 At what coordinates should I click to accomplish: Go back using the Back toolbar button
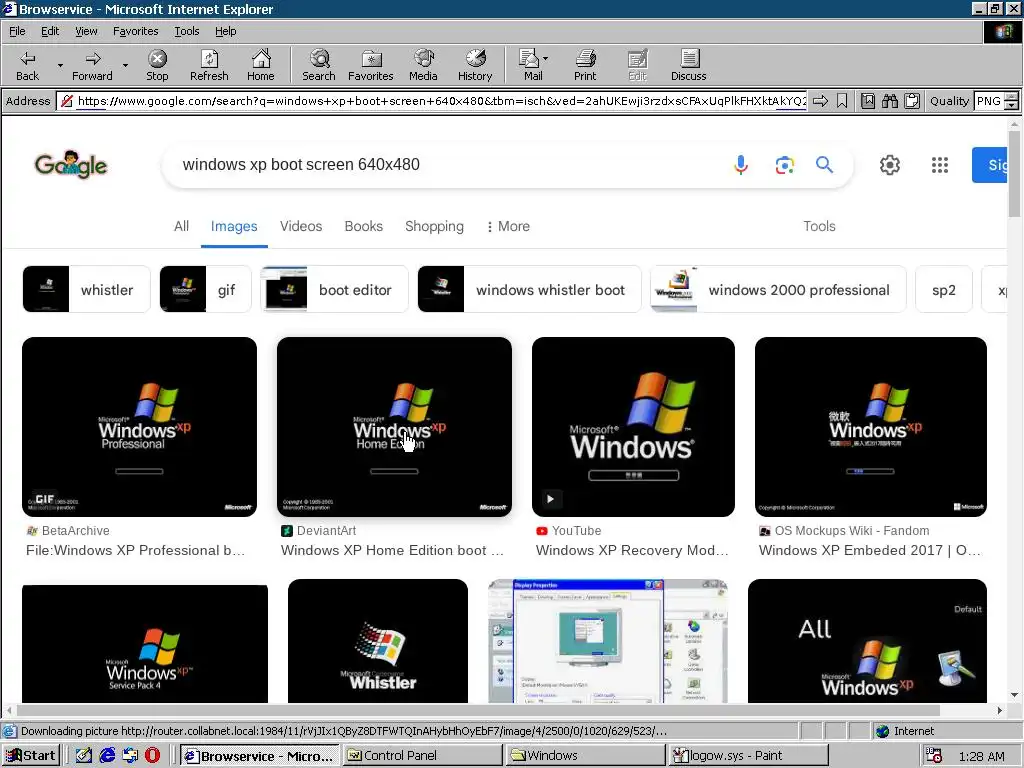[x=27, y=65]
